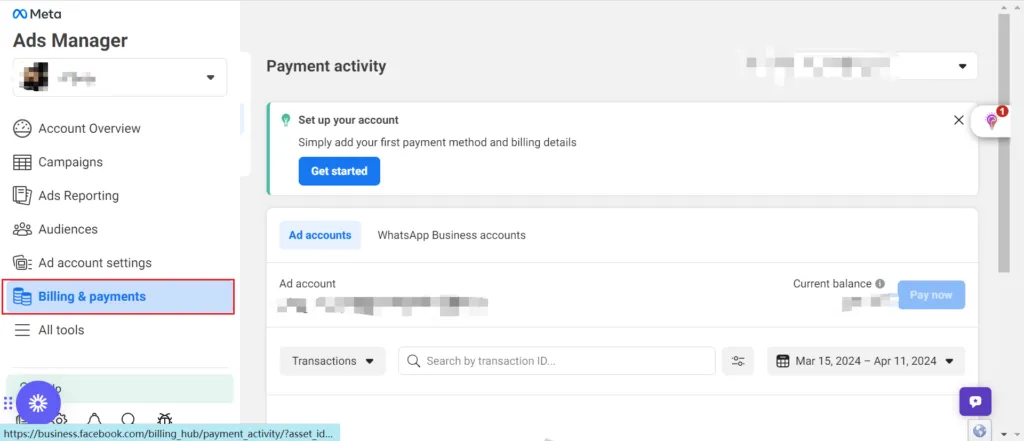Open the notifications bell in sidebar footer
Screen dimensions: 1024x441
pos(93,421)
